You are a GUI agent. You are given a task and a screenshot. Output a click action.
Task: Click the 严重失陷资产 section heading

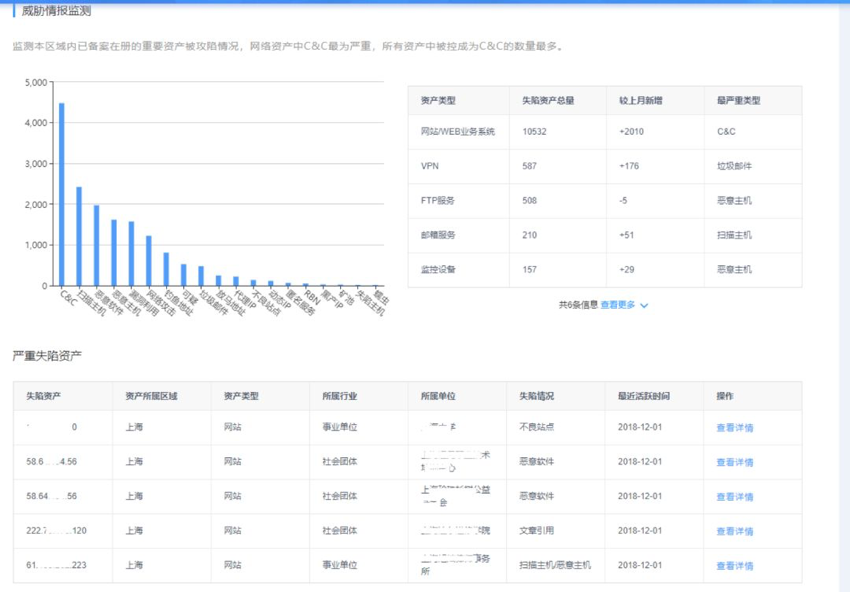pyautogui.click(x=47, y=356)
